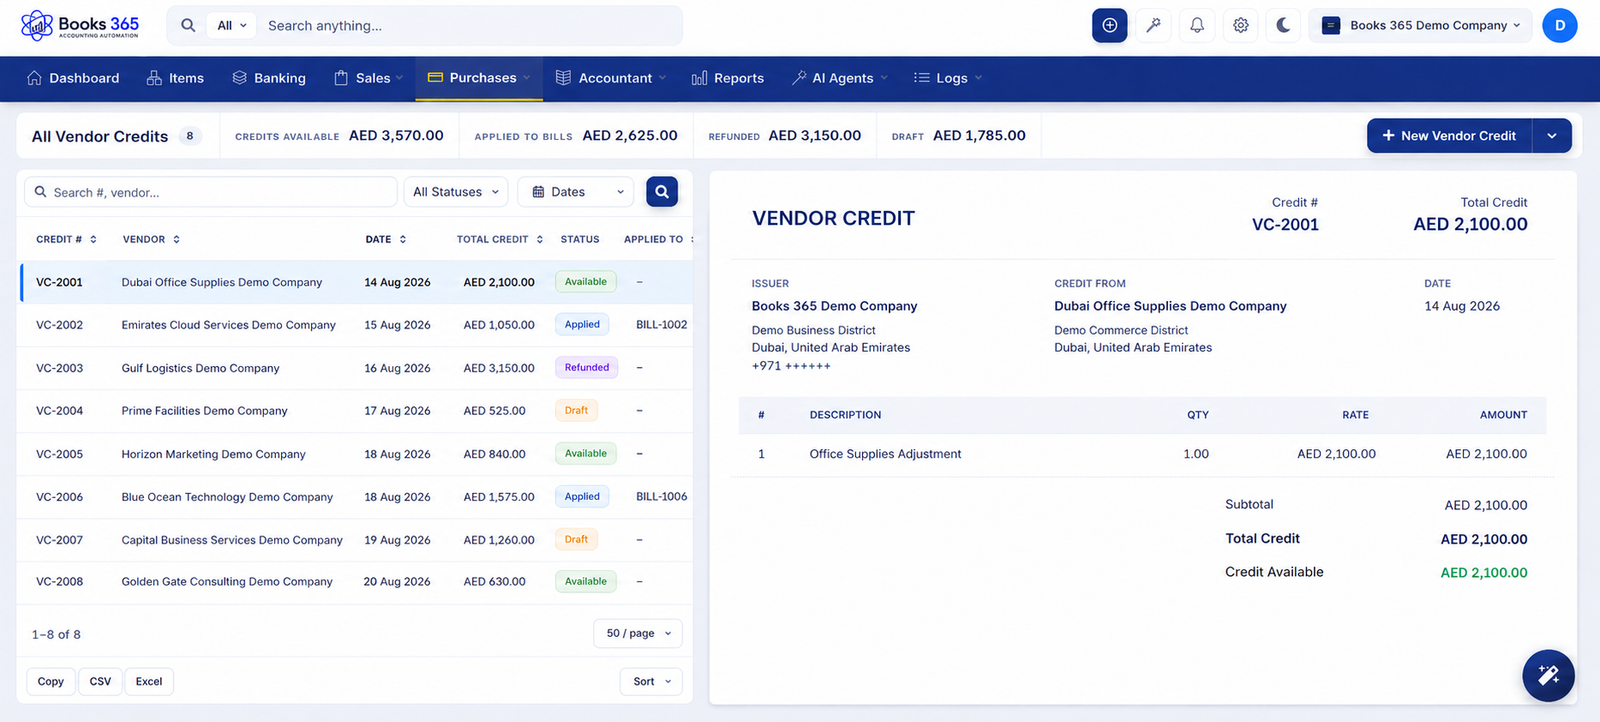The image size is (1600, 722).
Task: Click the Copy export button
Action: [x=51, y=682]
